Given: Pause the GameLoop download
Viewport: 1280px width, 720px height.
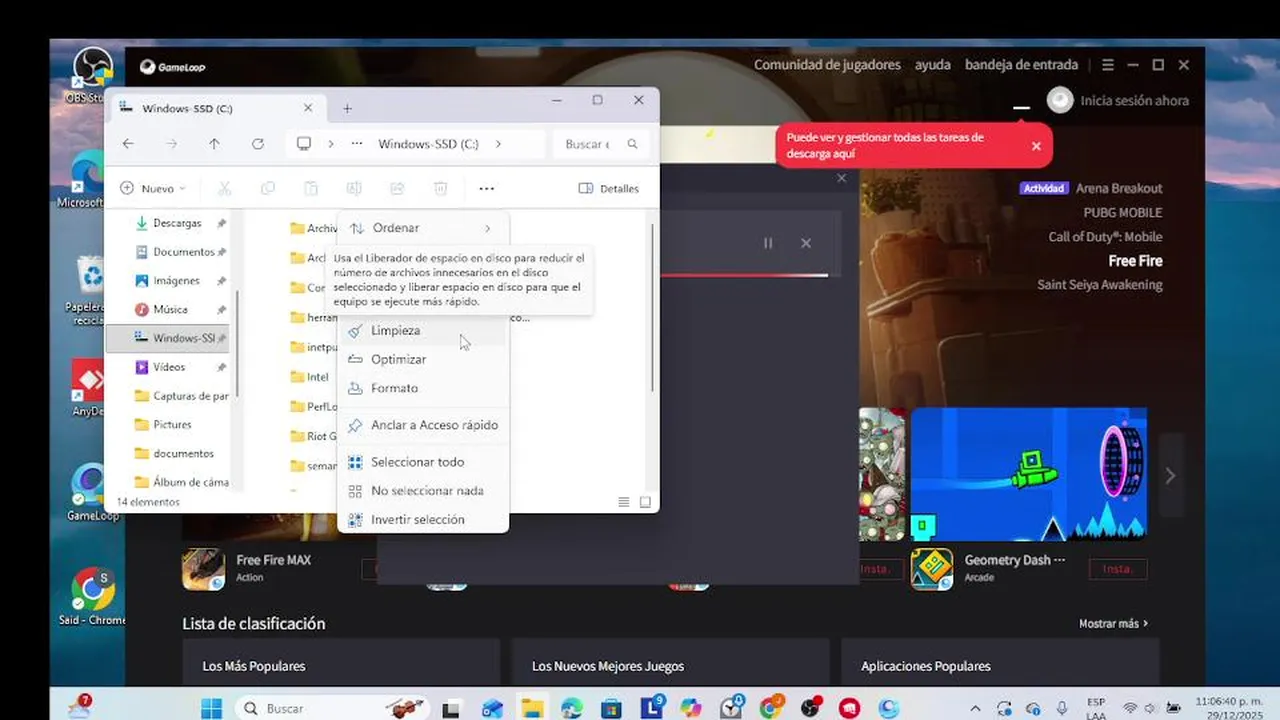Looking at the screenshot, I should click(768, 243).
